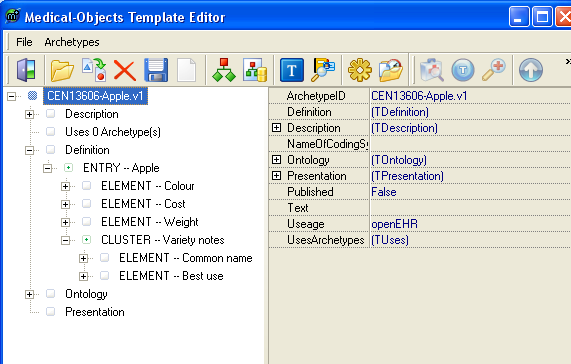This screenshot has width=571, height=364.
Task: Click the convert/import document arrow icon
Action: click(94, 70)
